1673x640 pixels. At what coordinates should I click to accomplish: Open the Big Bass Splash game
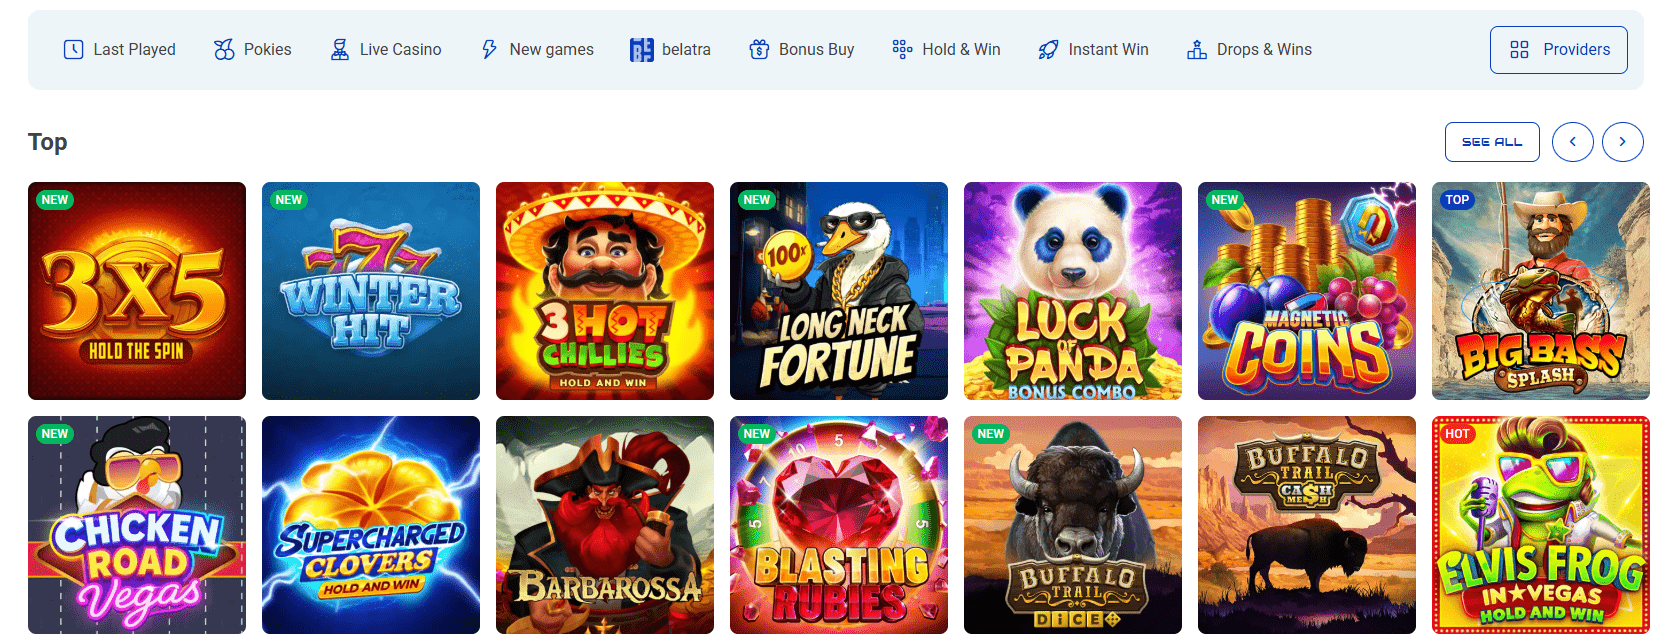(1541, 291)
